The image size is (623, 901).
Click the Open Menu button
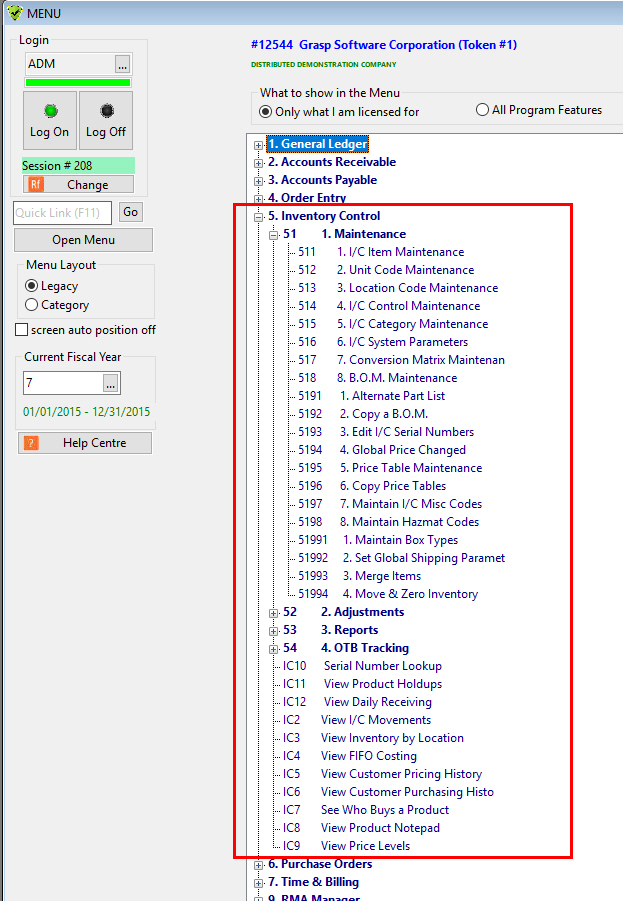83,240
